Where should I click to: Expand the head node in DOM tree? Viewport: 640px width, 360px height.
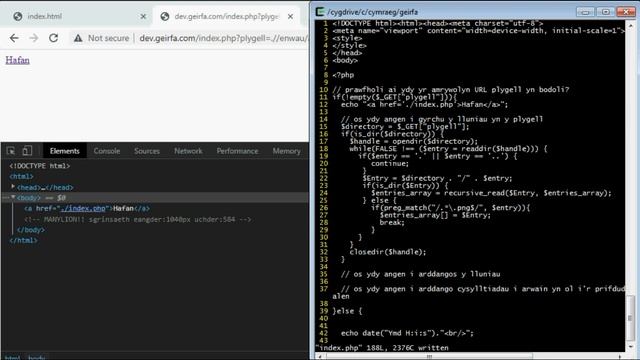pyautogui.click(x=13, y=187)
